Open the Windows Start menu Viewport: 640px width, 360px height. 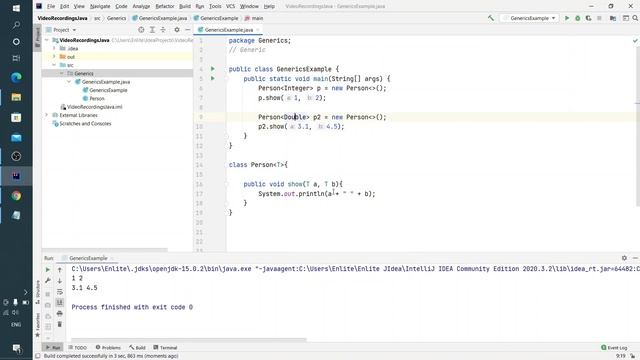16,8
